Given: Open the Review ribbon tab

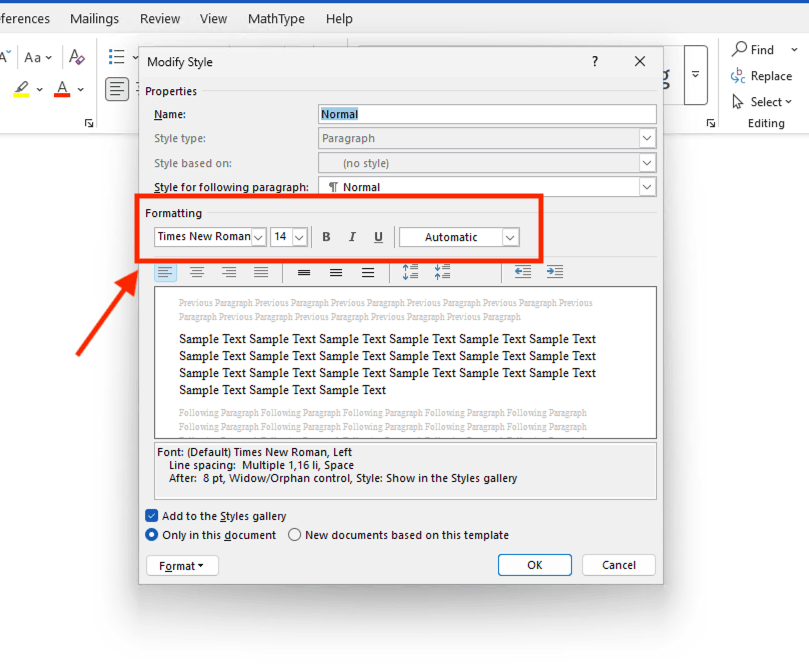Looking at the screenshot, I should tap(160, 19).
